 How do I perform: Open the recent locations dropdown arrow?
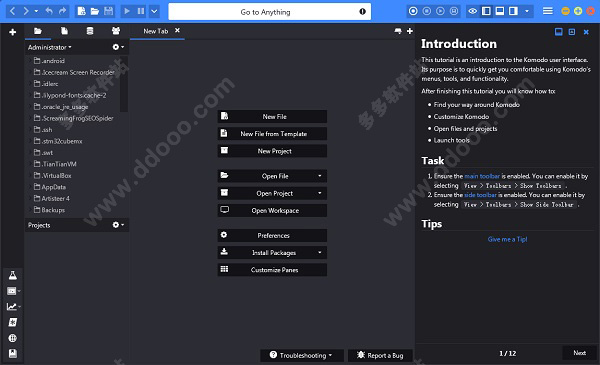point(36,11)
